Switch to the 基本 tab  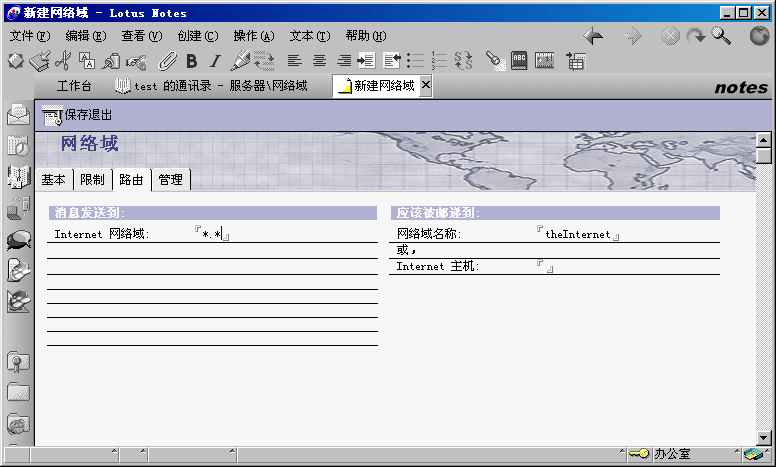[54, 180]
